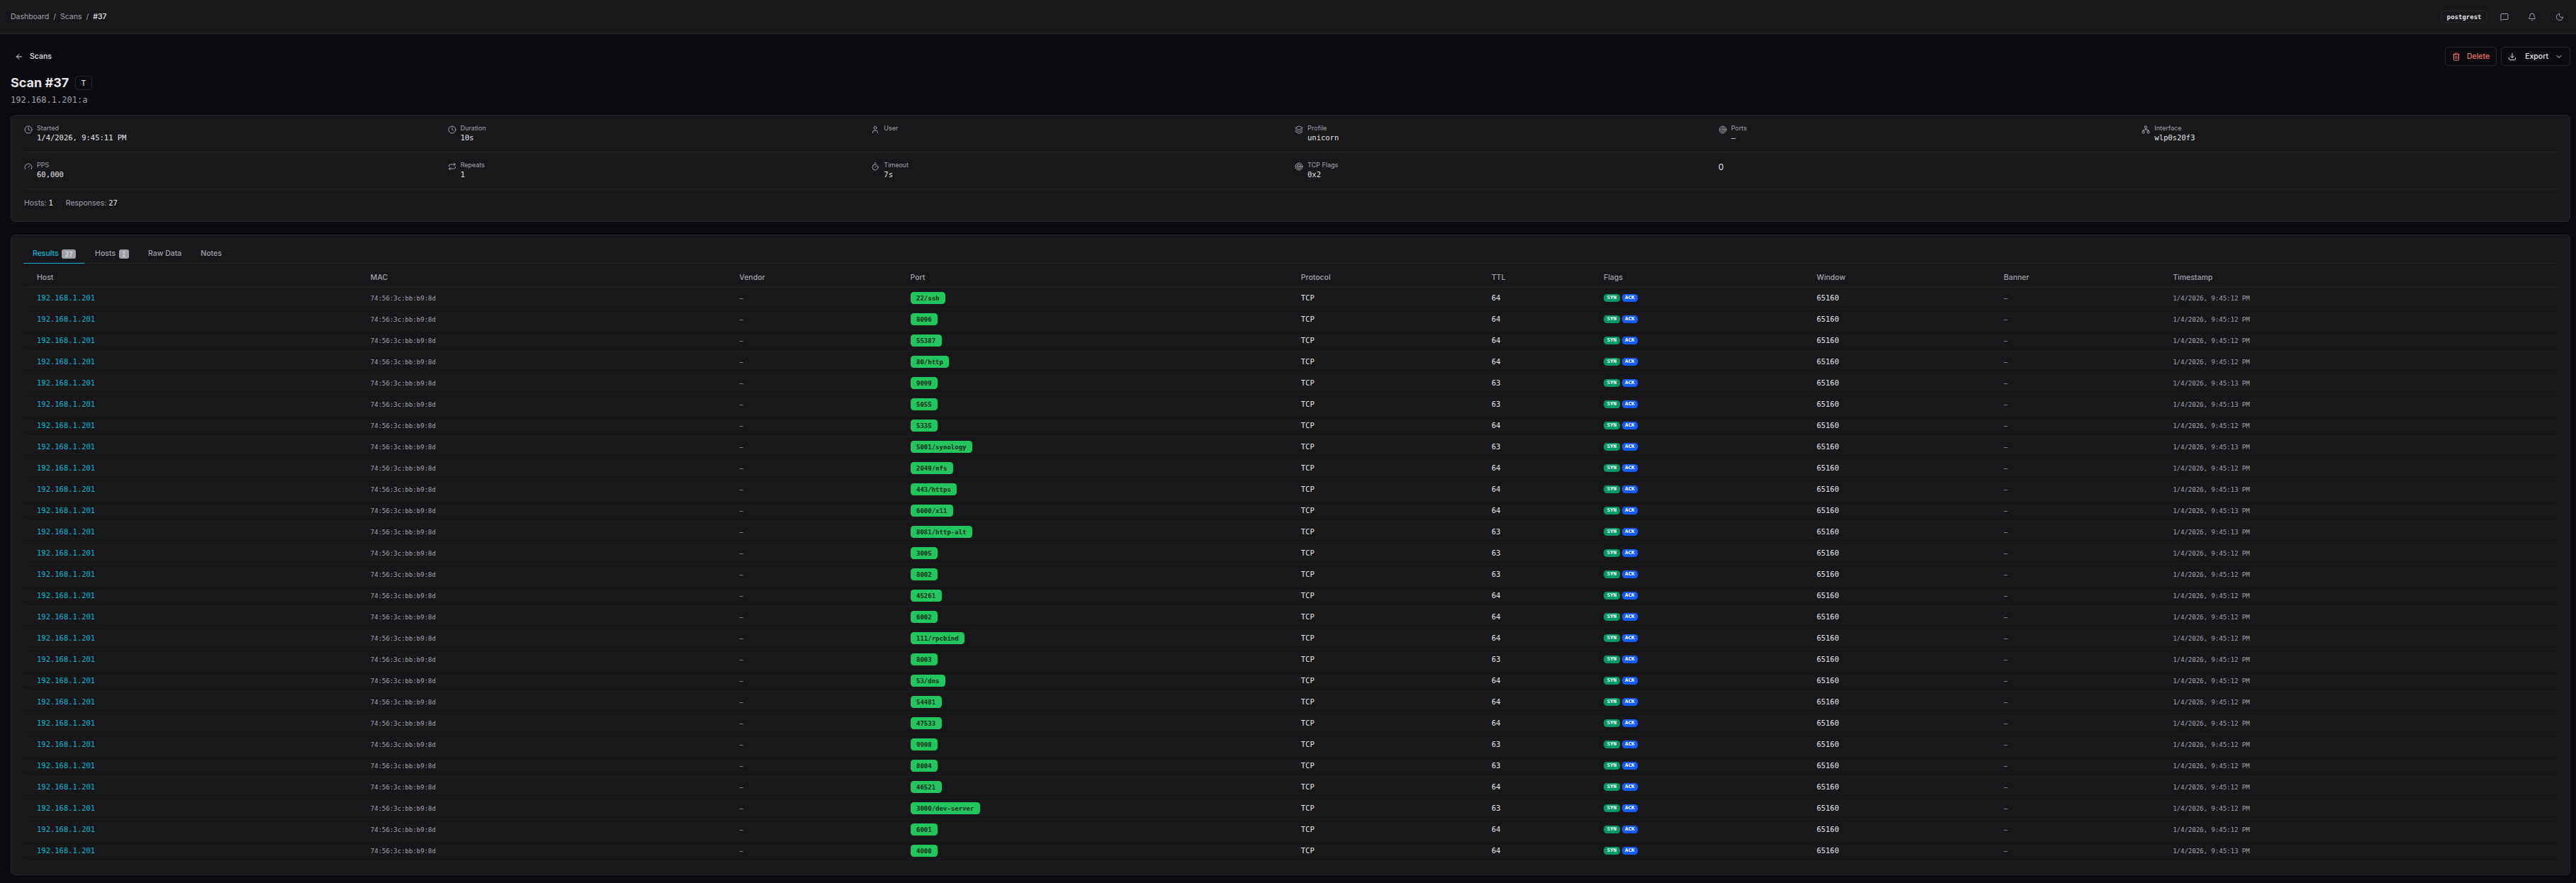Image resolution: width=2576 pixels, height=883 pixels.
Task: Click the back arrow beside Scans
Action: 19,57
